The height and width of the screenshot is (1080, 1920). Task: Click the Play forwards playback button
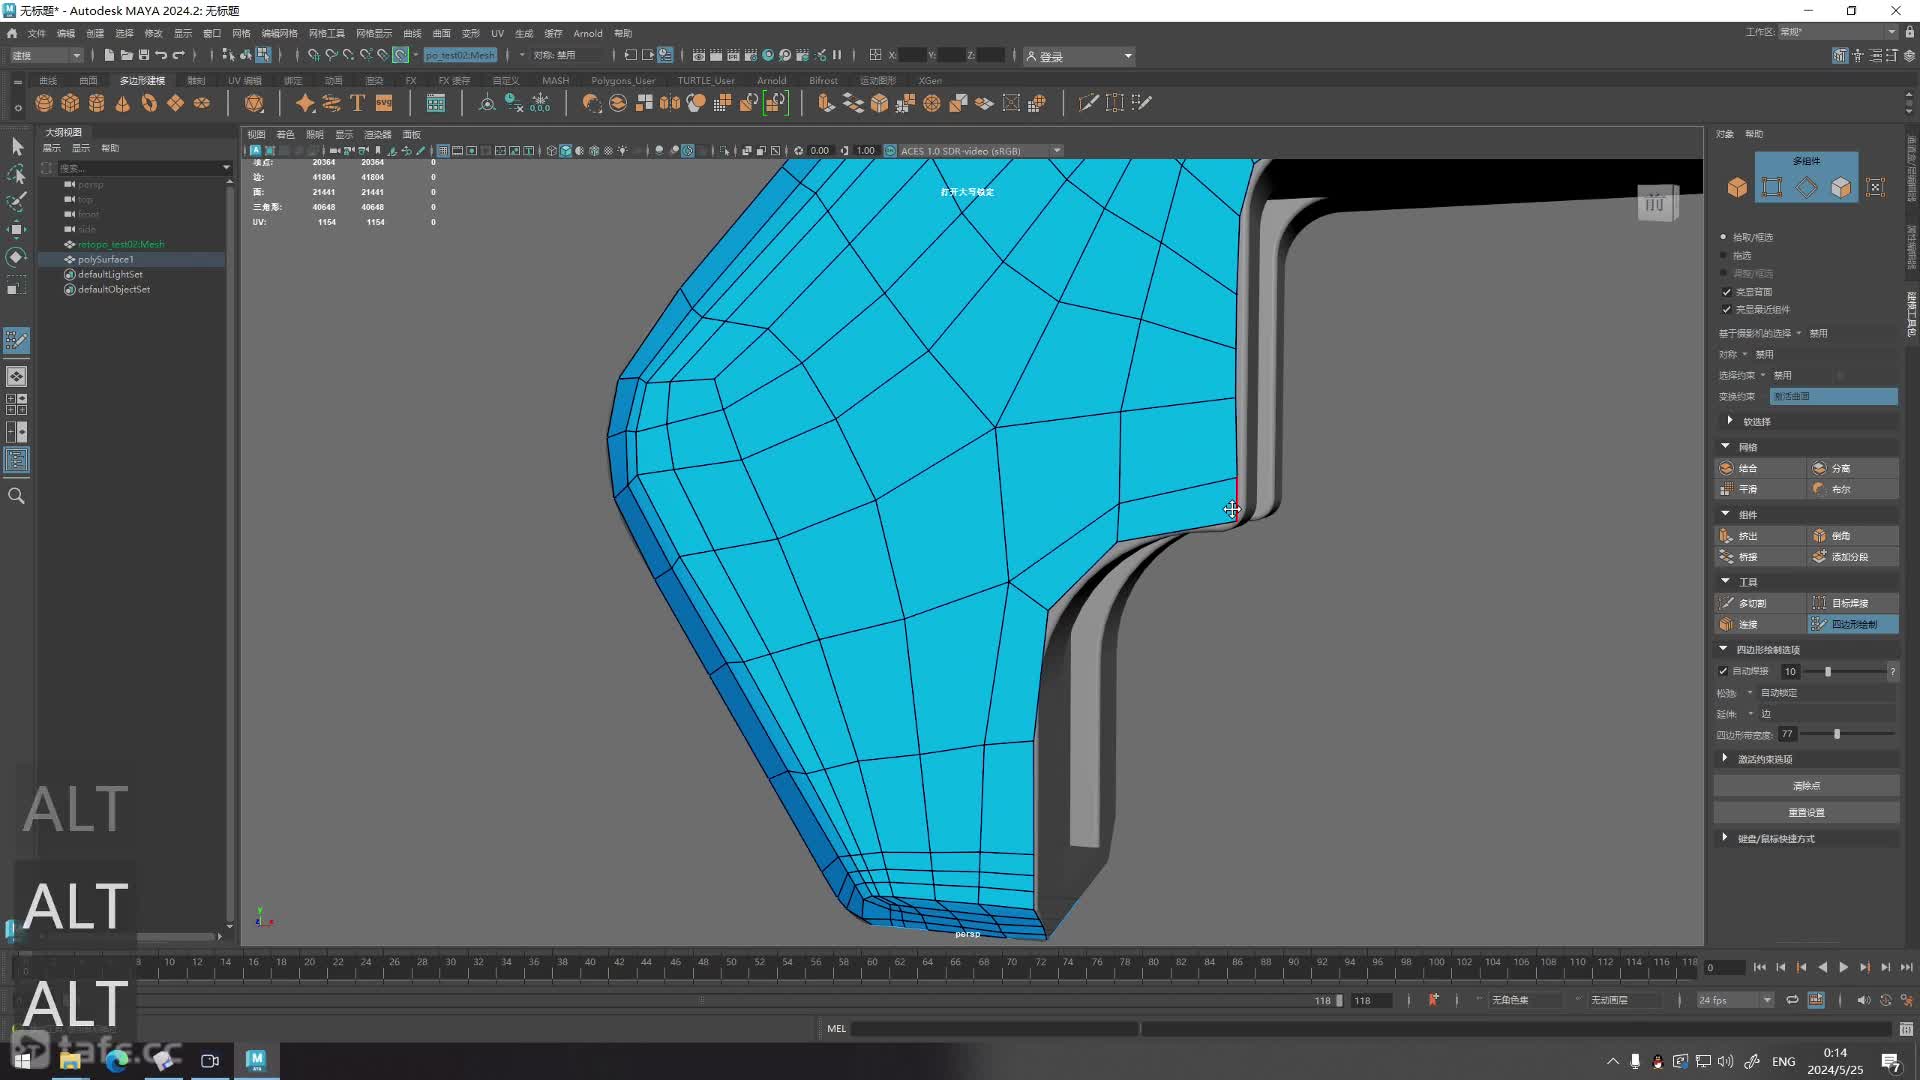(1843, 968)
